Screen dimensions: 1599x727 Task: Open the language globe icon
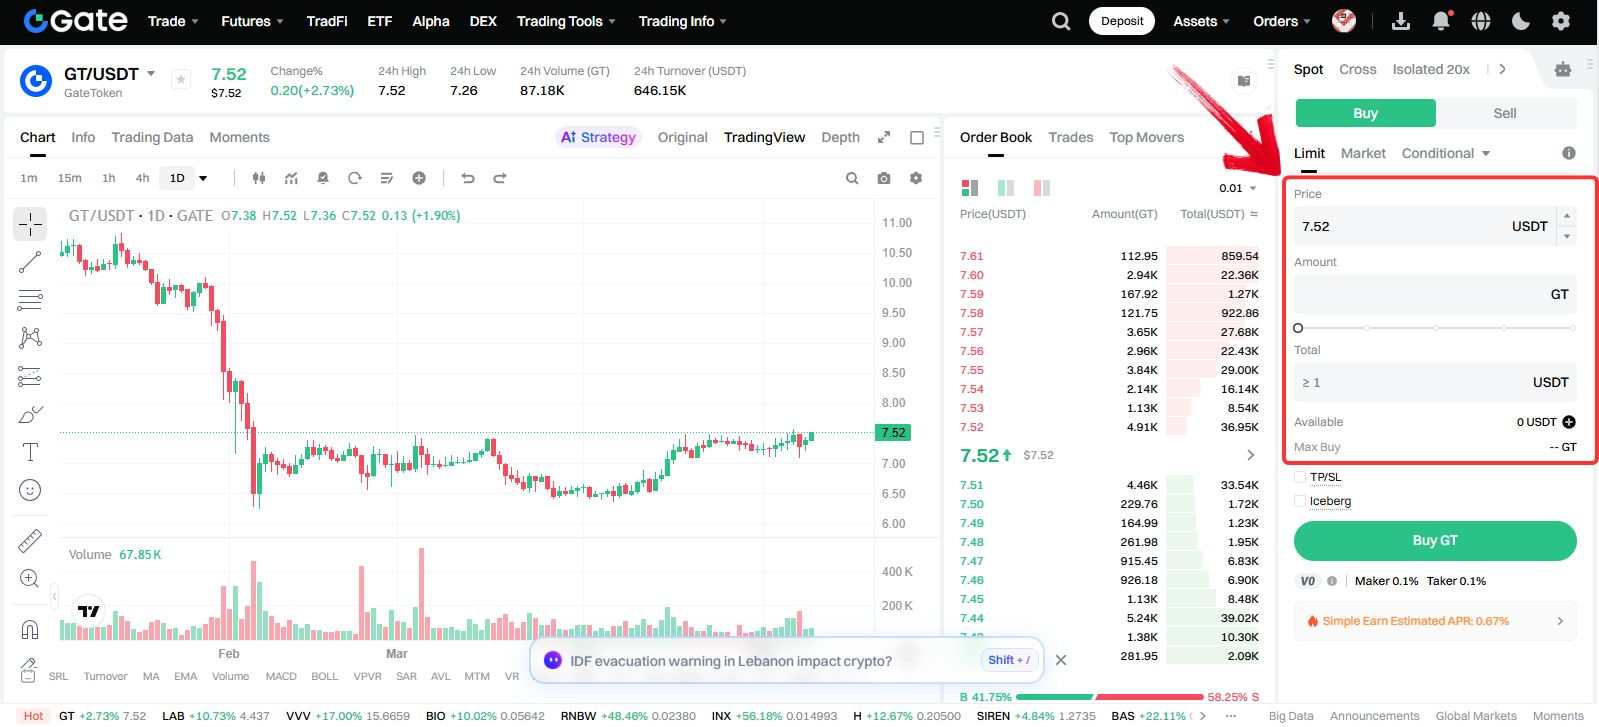(x=1481, y=21)
